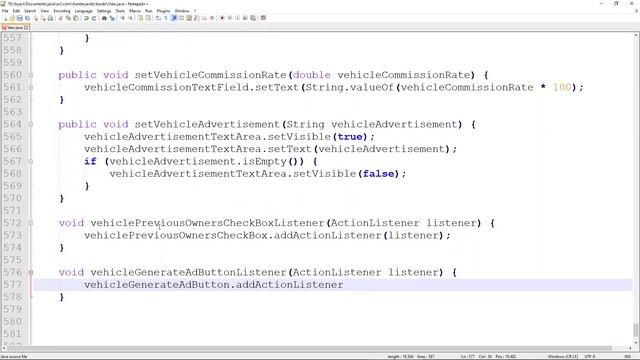This screenshot has width=640, height=360.
Task: Open the Run menu
Action: tap(149, 11)
